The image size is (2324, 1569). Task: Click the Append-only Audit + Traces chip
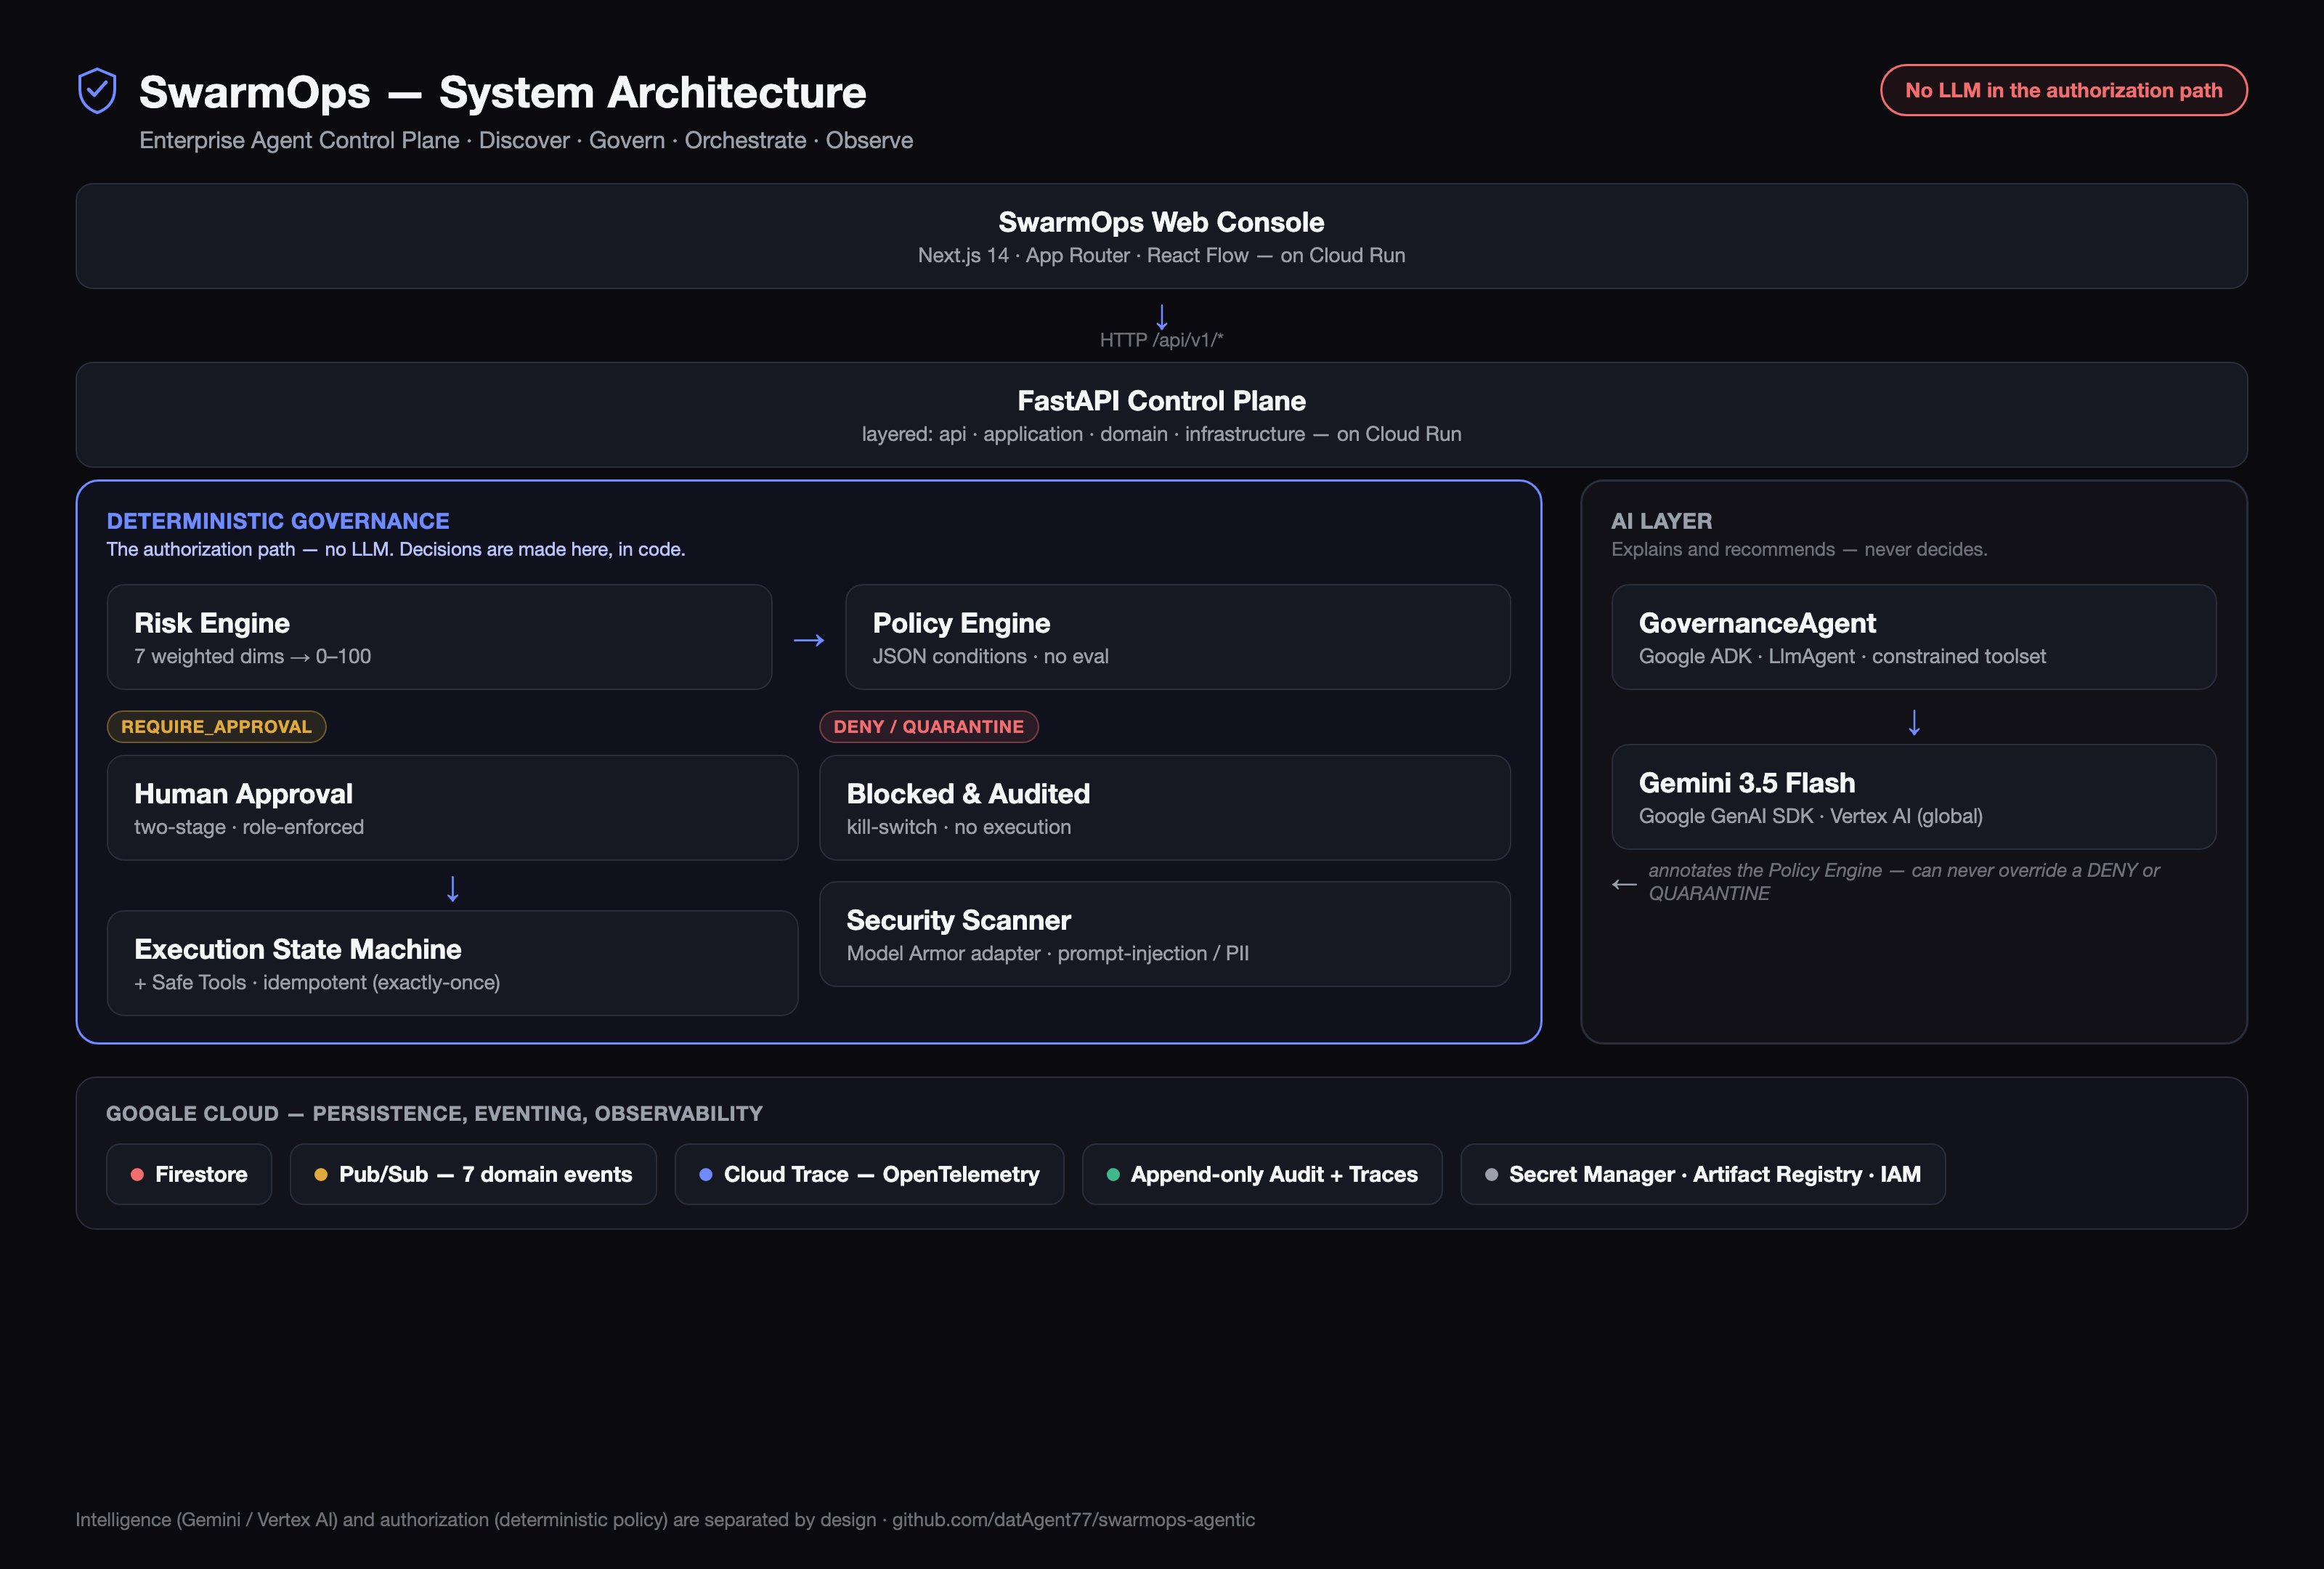pyautogui.click(x=1262, y=1174)
